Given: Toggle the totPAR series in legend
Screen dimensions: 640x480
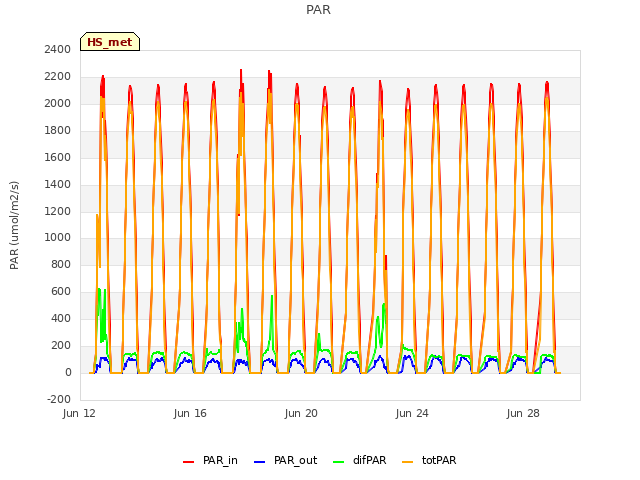Looking at the screenshot, I should tap(429, 460).
